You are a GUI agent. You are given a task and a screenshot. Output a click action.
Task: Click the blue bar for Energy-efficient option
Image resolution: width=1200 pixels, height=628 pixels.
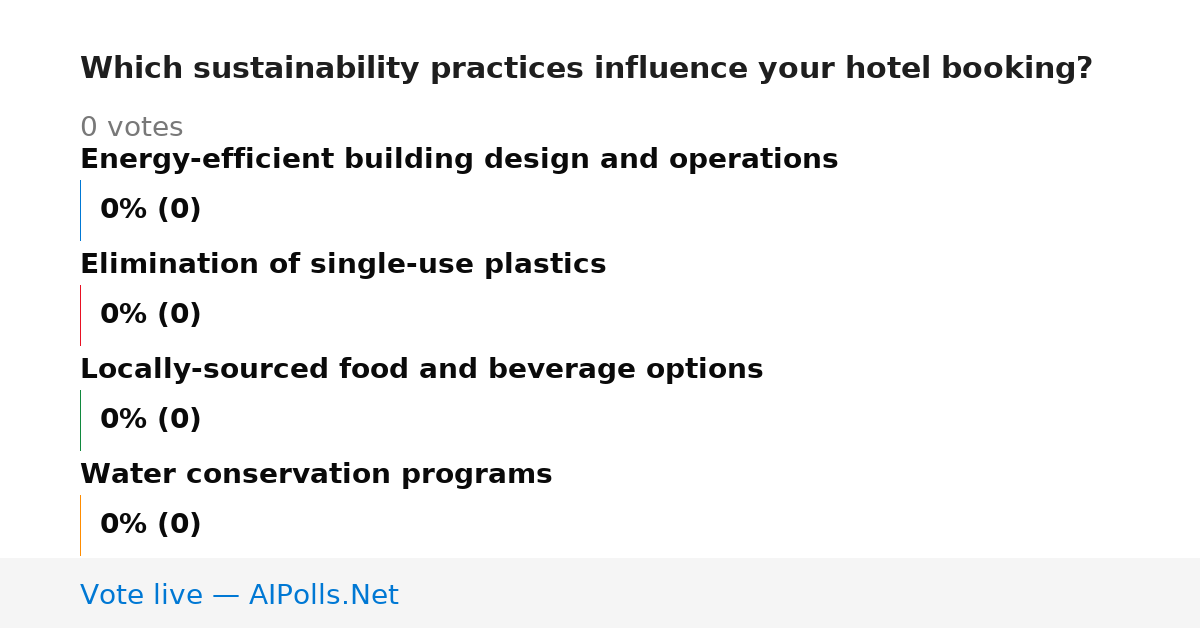[80, 210]
